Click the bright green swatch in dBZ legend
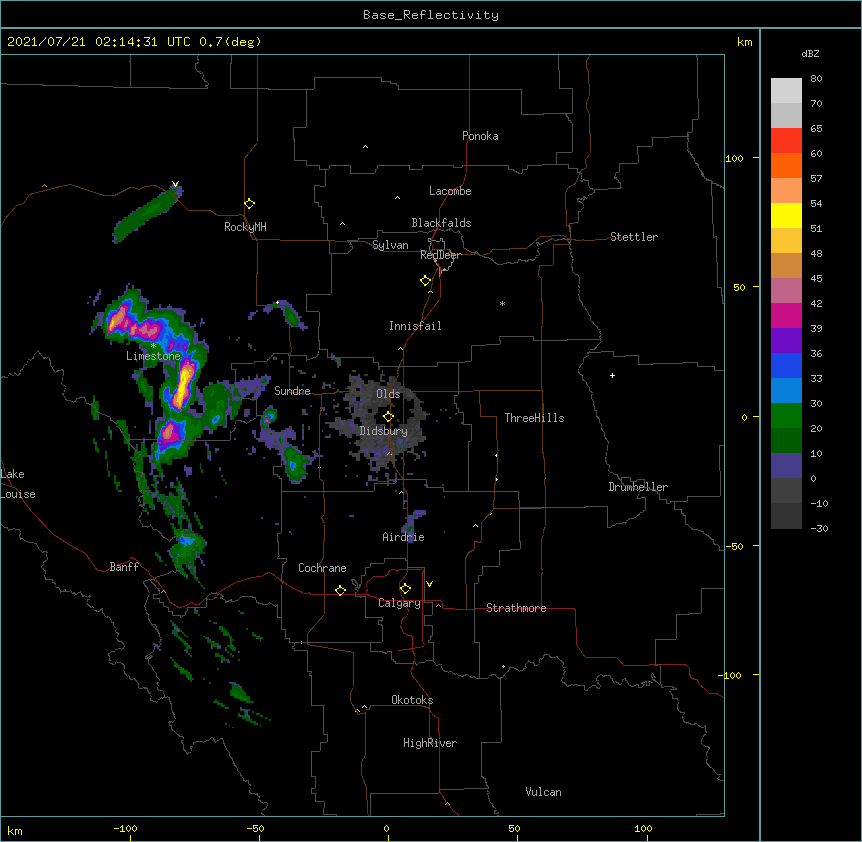 tap(786, 416)
